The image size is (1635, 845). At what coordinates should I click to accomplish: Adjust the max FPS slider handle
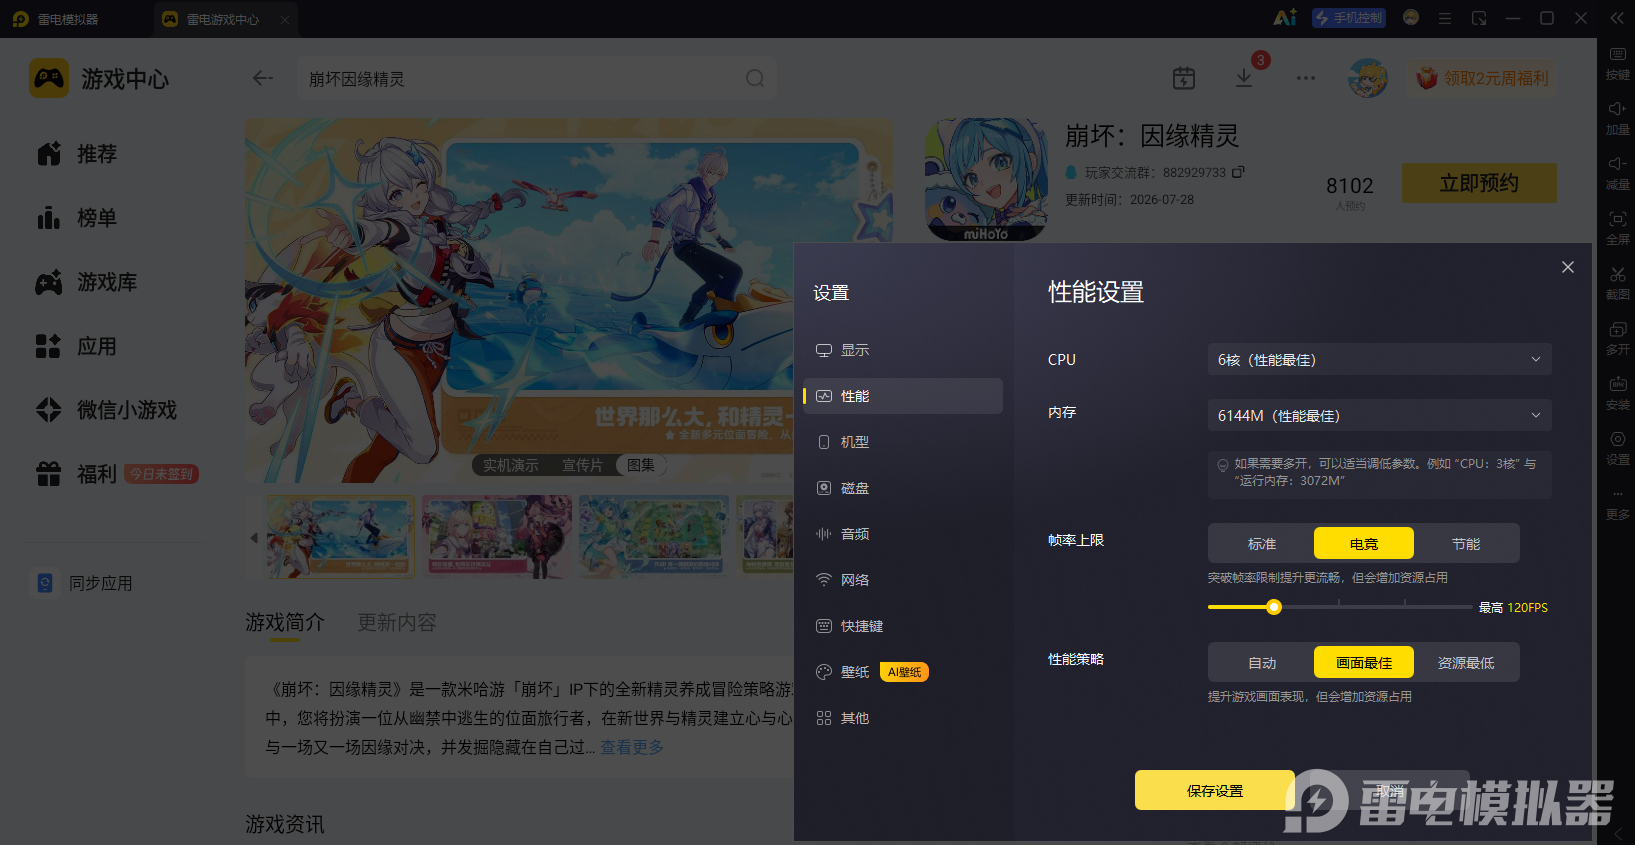coord(1273,607)
